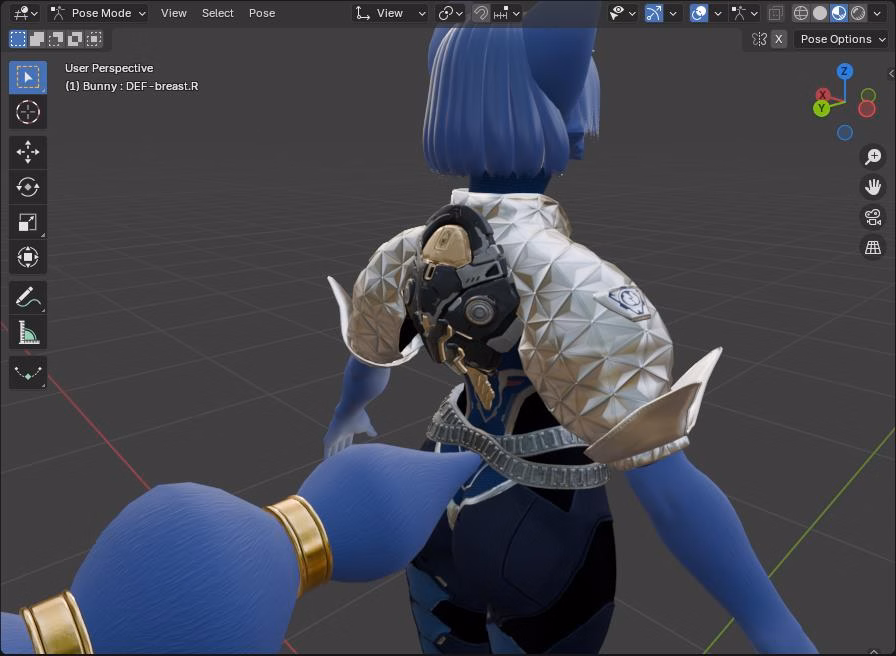896x656 pixels.
Task: Open the View menu
Action: [x=174, y=13]
